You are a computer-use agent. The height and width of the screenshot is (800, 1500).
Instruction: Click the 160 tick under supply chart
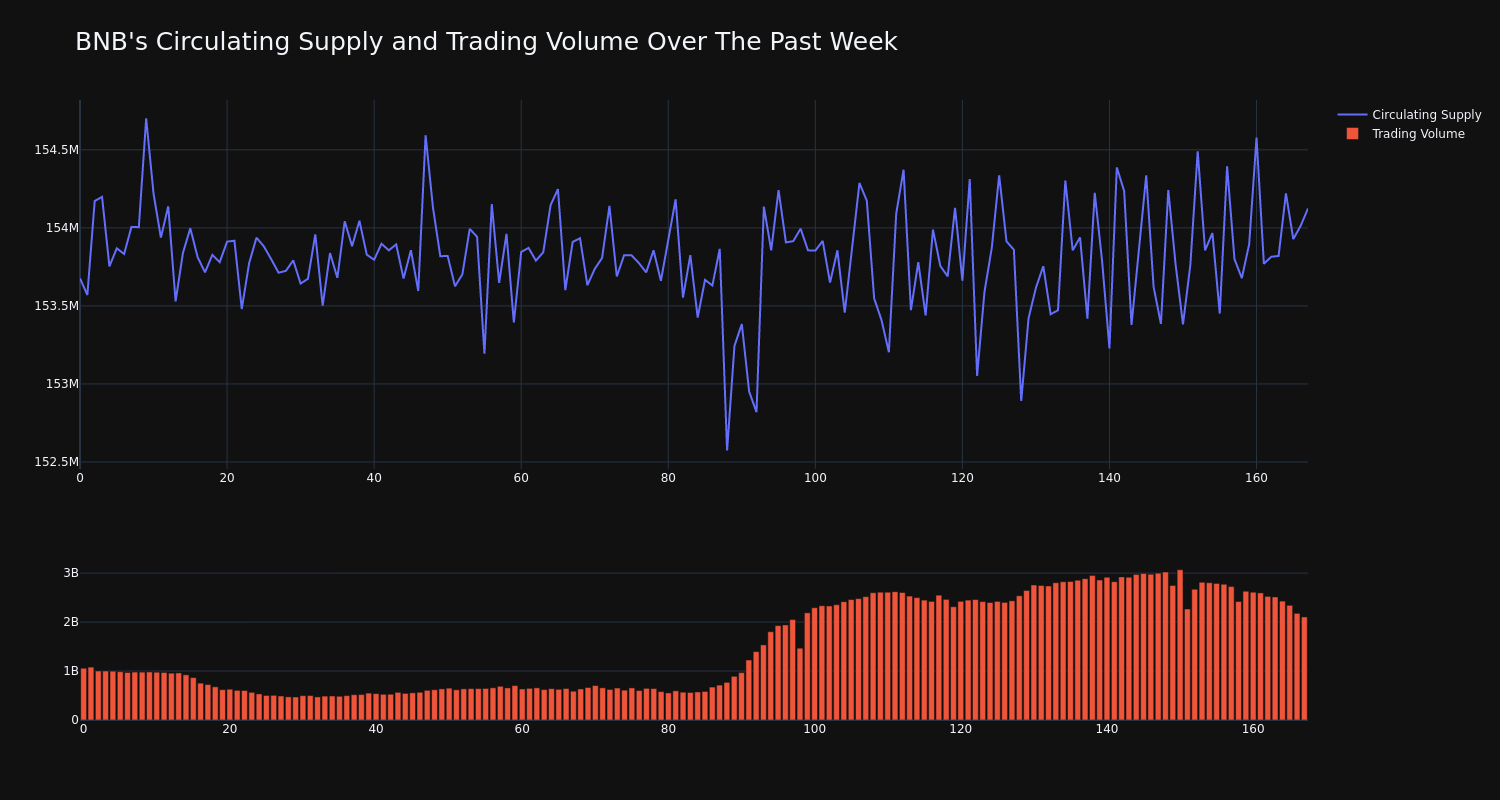click(1256, 478)
